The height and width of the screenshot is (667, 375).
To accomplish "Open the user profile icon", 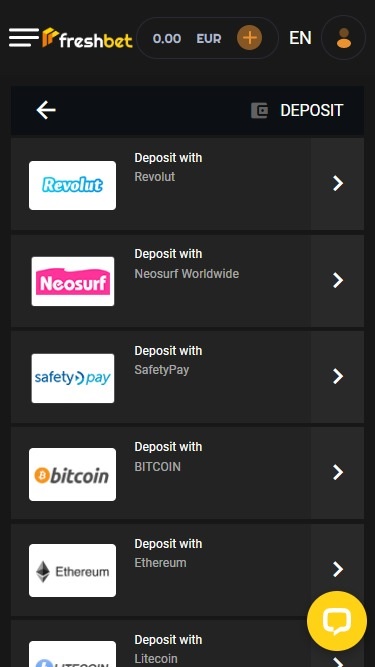I will (344, 38).
